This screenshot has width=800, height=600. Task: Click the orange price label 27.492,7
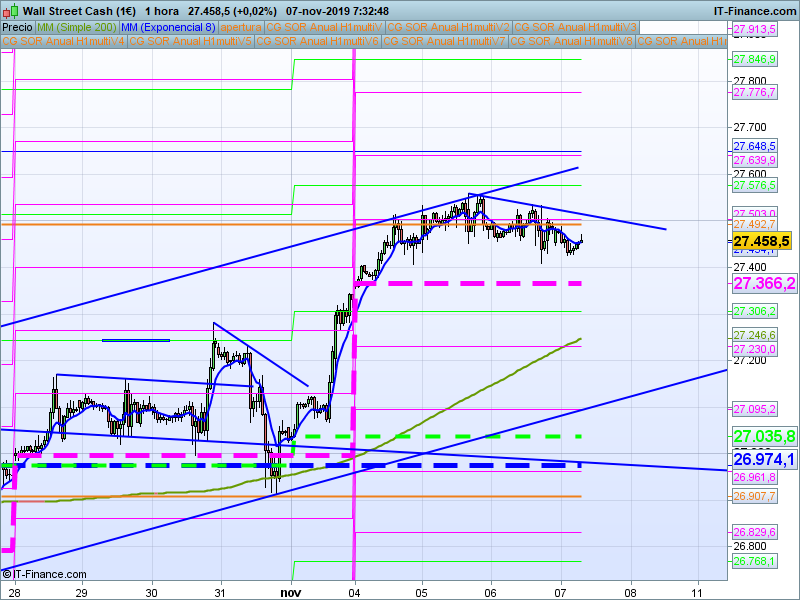pos(754,224)
